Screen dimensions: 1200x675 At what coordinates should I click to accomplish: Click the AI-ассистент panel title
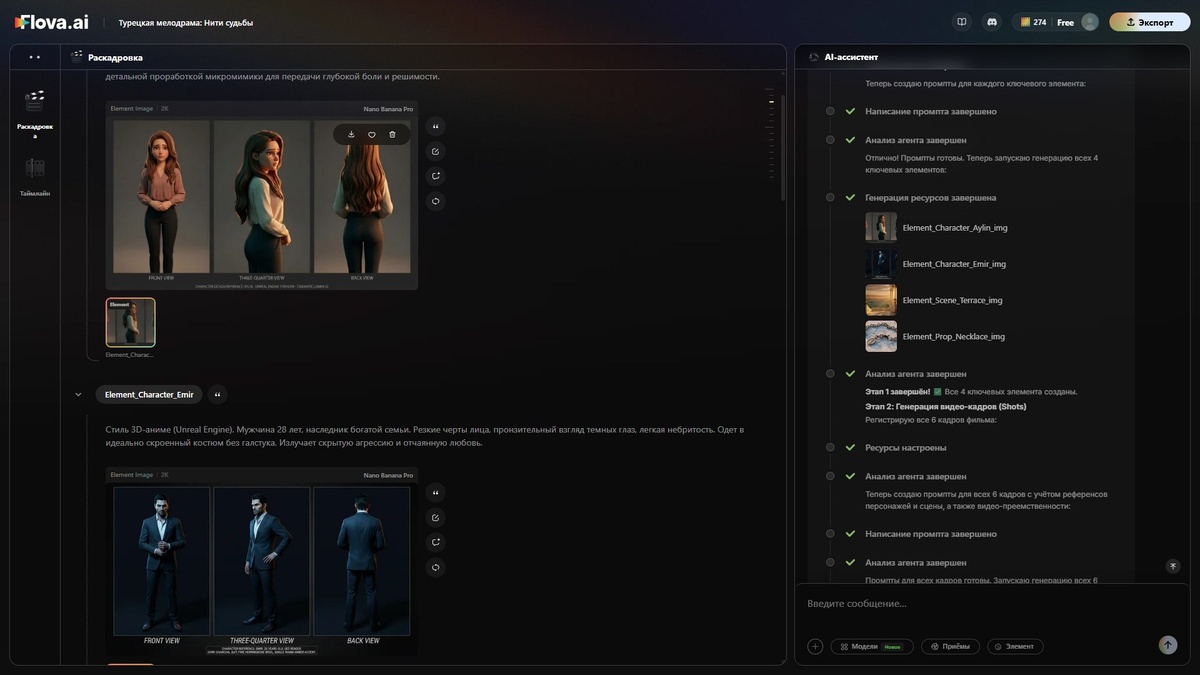[851, 57]
